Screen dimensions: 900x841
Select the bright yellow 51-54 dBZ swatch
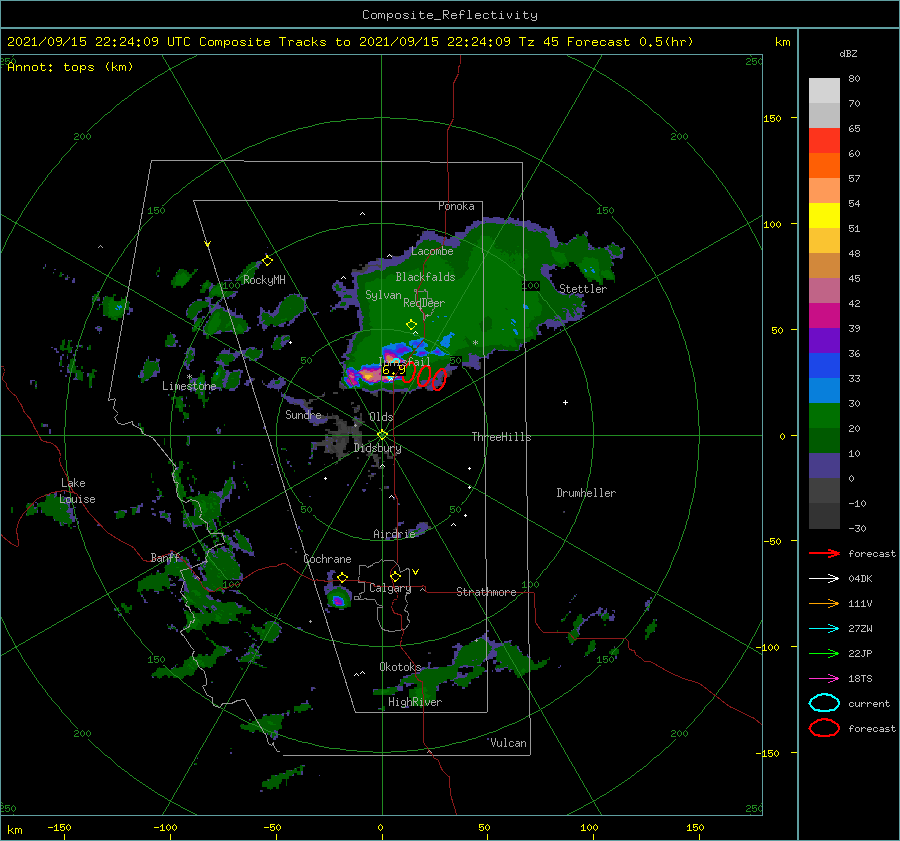coord(824,216)
